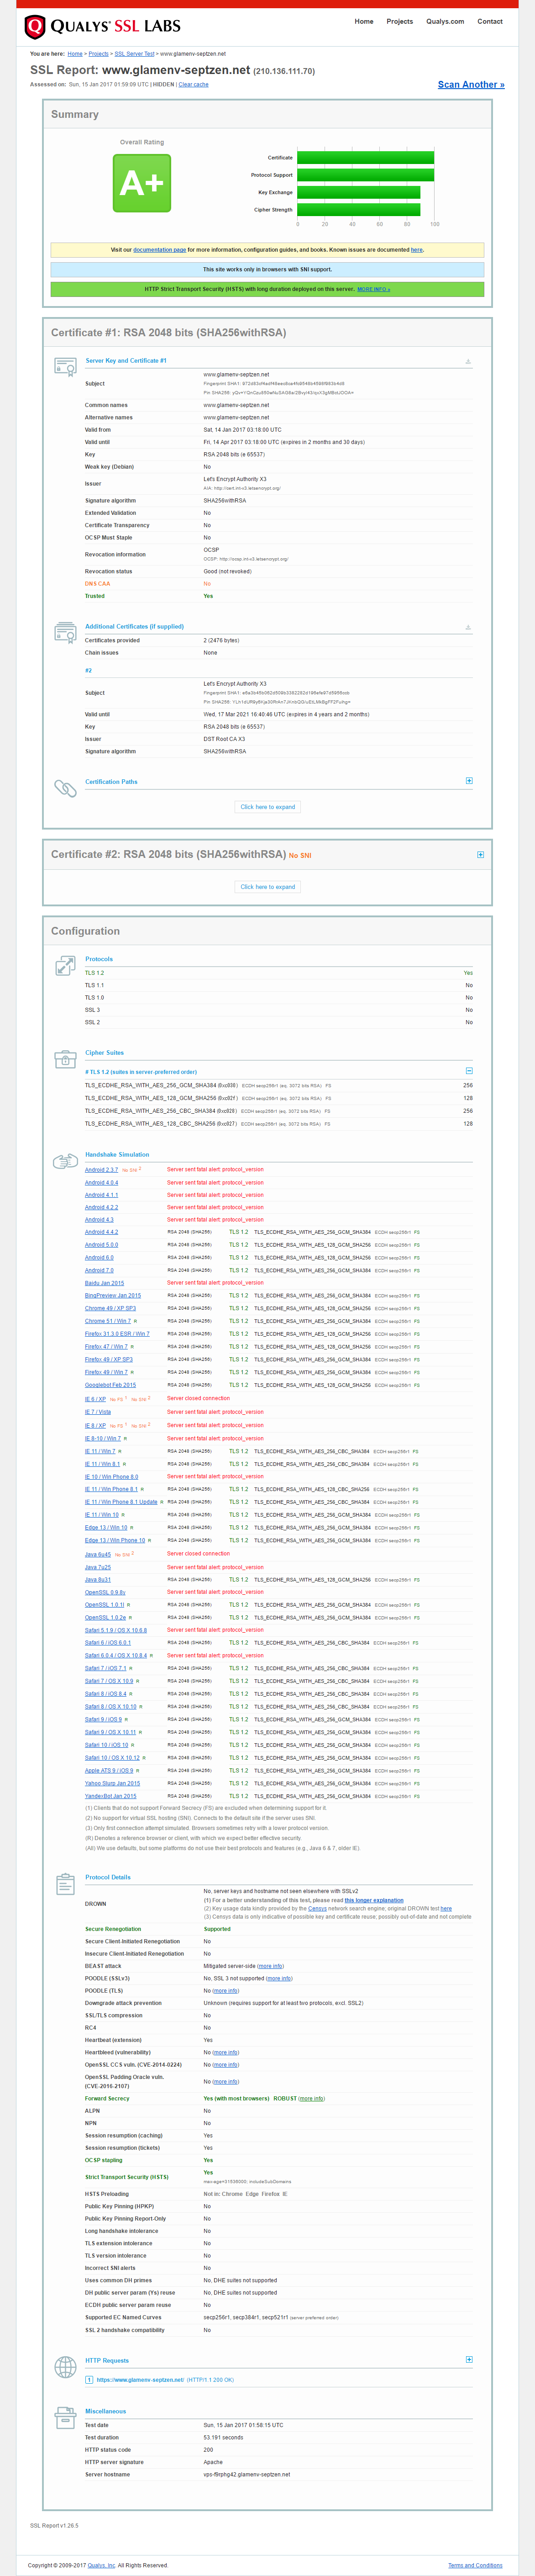The height and width of the screenshot is (2576, 535).
Task: Click 'Click here to expand' under Certificate #2
Action: click(268, 887)
